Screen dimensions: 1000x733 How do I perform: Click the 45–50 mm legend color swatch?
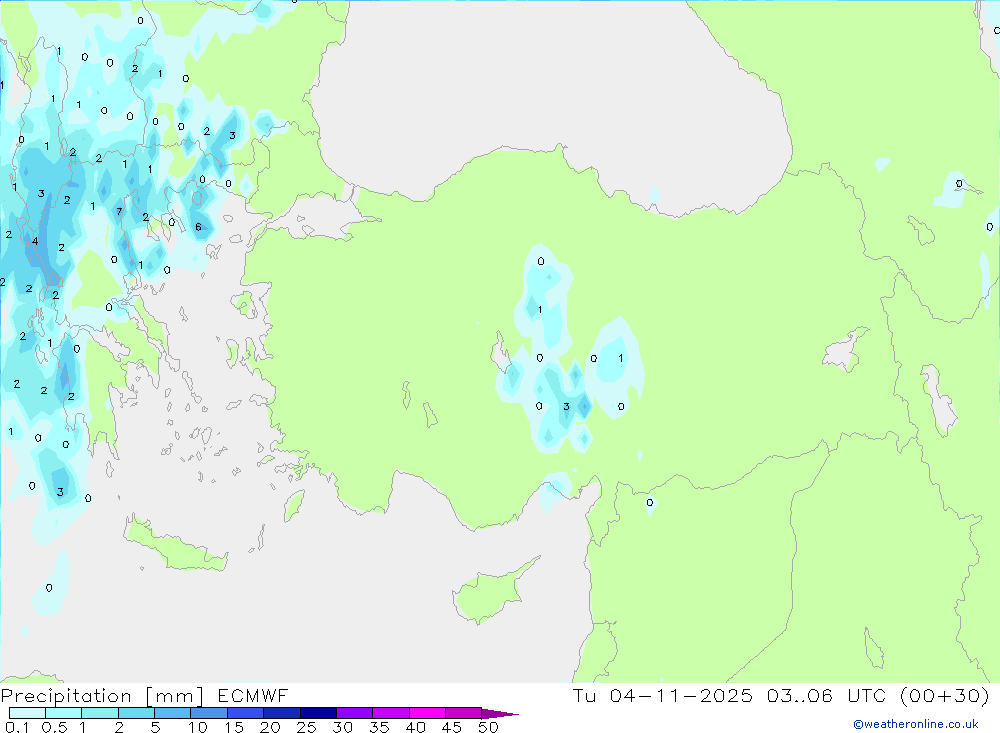coord(464,713)
